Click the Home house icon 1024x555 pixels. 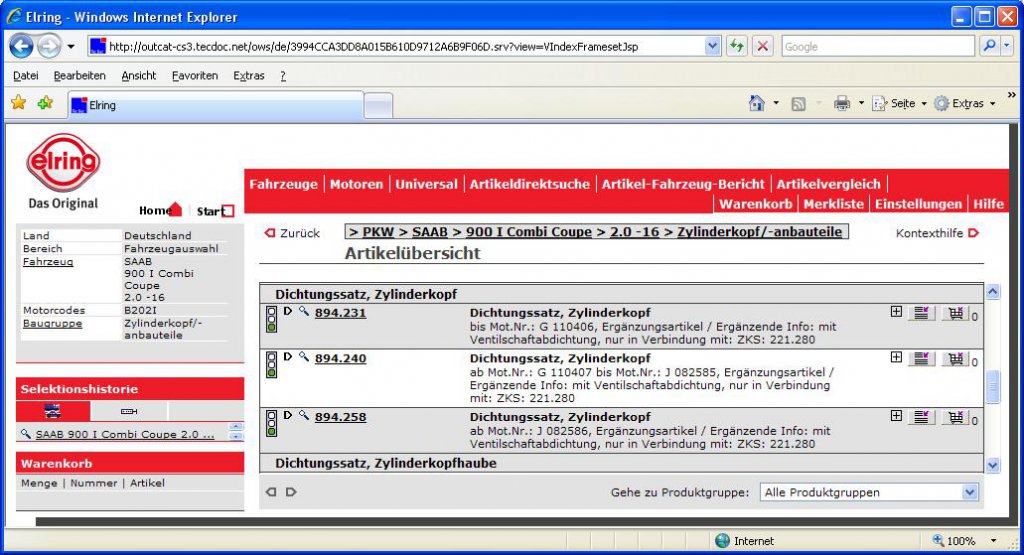(x=175, y=209)
